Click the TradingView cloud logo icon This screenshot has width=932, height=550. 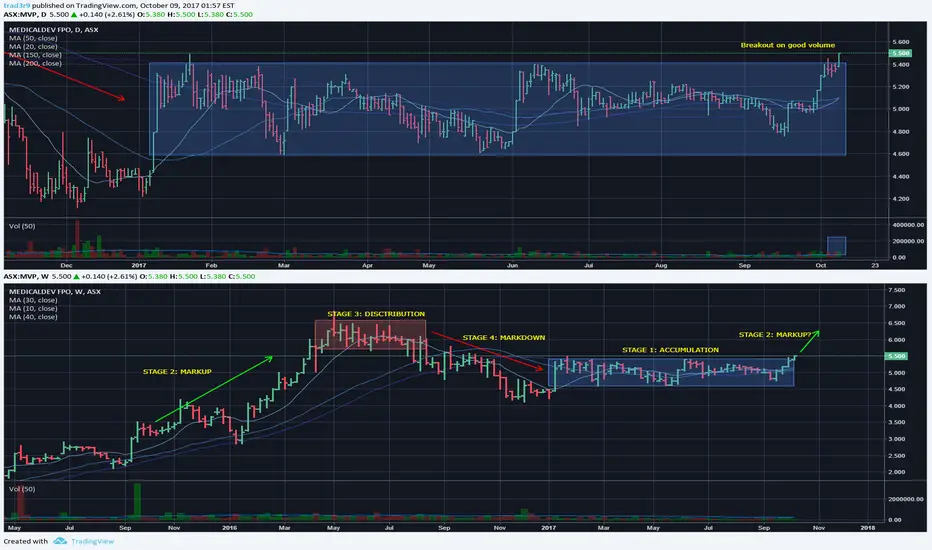click(x=59, y=541)
